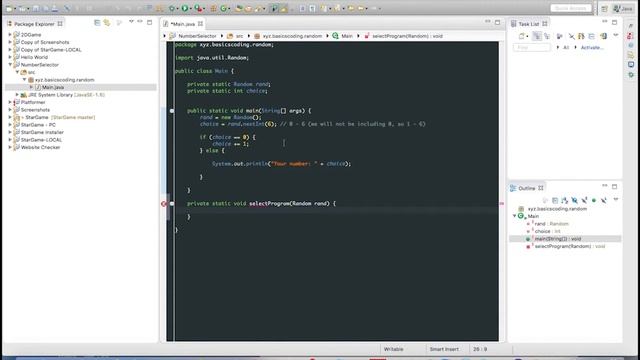Screen dimensions: 640x360
Task: Click NumberSelector in editor breadcrumb
Action: (x=197, y=36)
